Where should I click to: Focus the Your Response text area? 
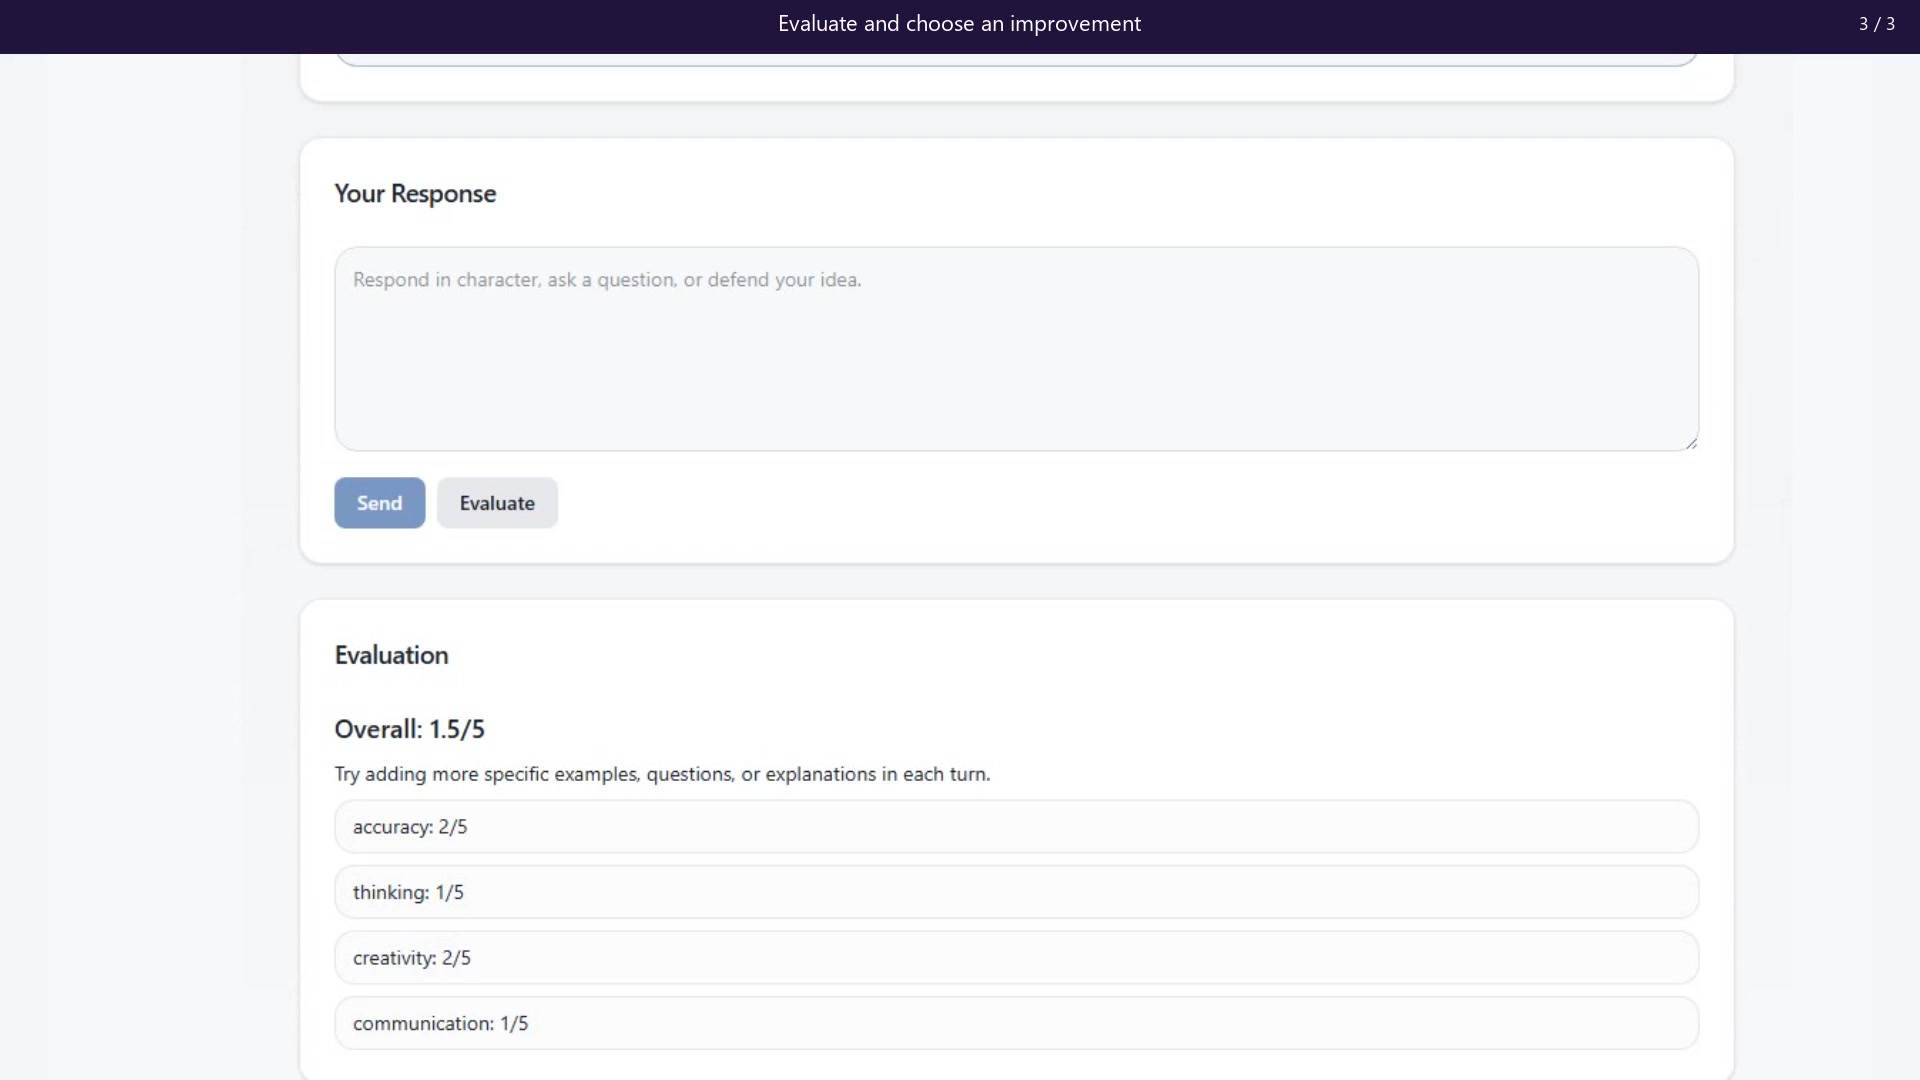tap(1016, 349)
